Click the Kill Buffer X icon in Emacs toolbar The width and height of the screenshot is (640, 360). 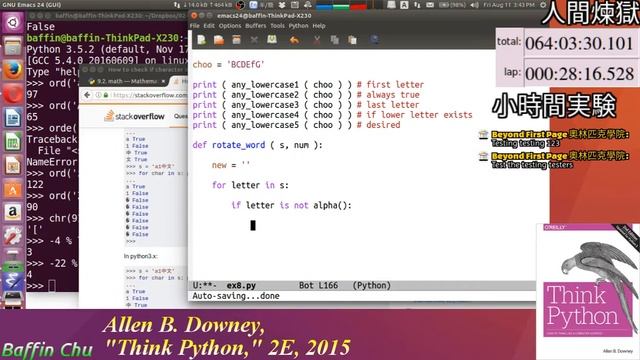point(254,40)
